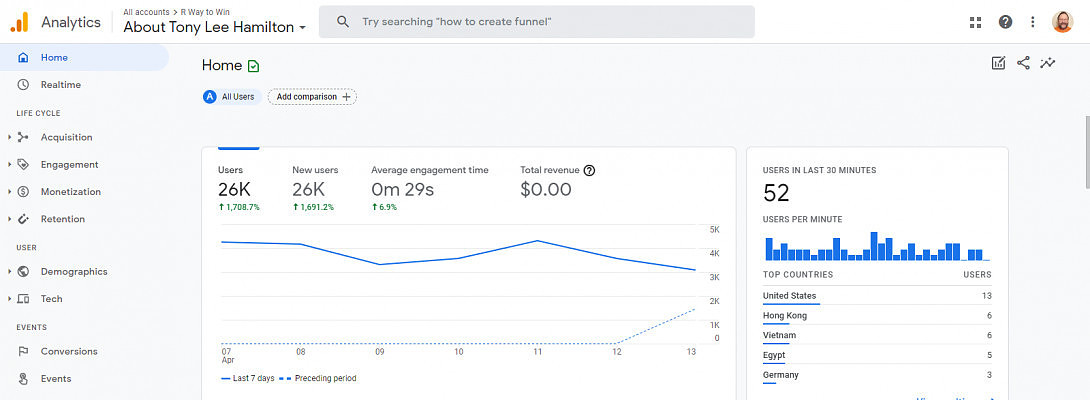Click the share report icon

(x=1023, y=63)
